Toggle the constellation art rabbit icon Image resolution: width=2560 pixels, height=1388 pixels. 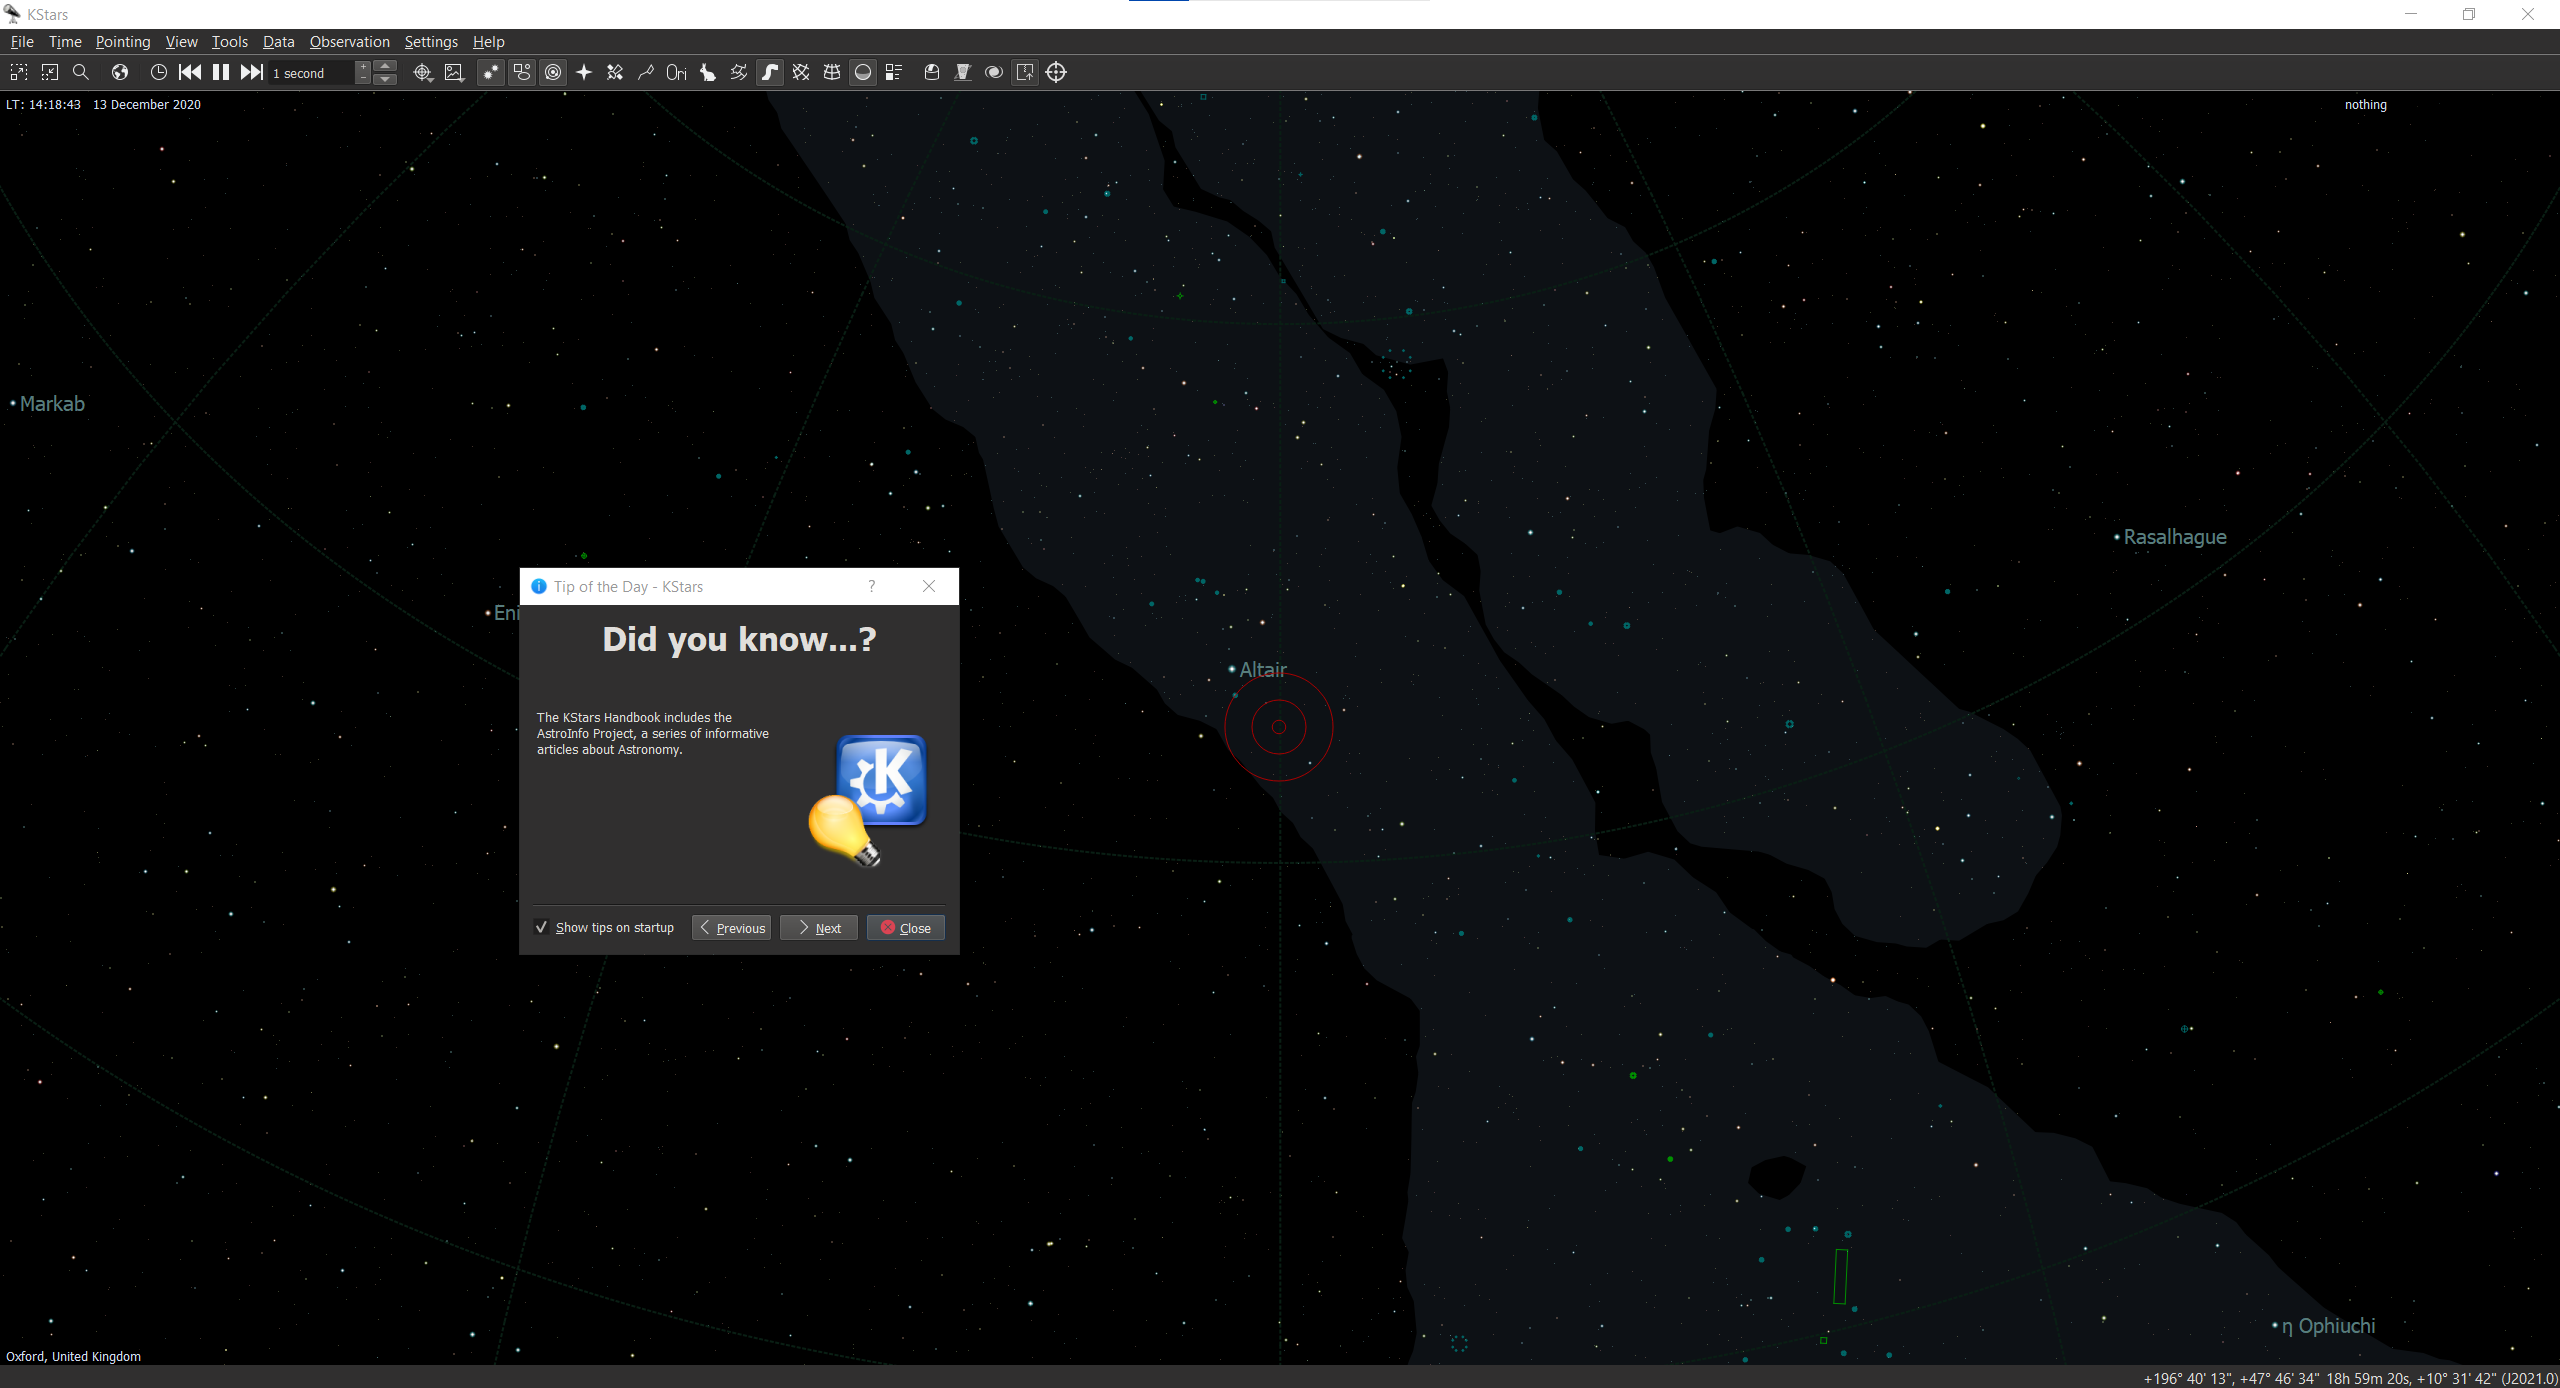(708, 72)
